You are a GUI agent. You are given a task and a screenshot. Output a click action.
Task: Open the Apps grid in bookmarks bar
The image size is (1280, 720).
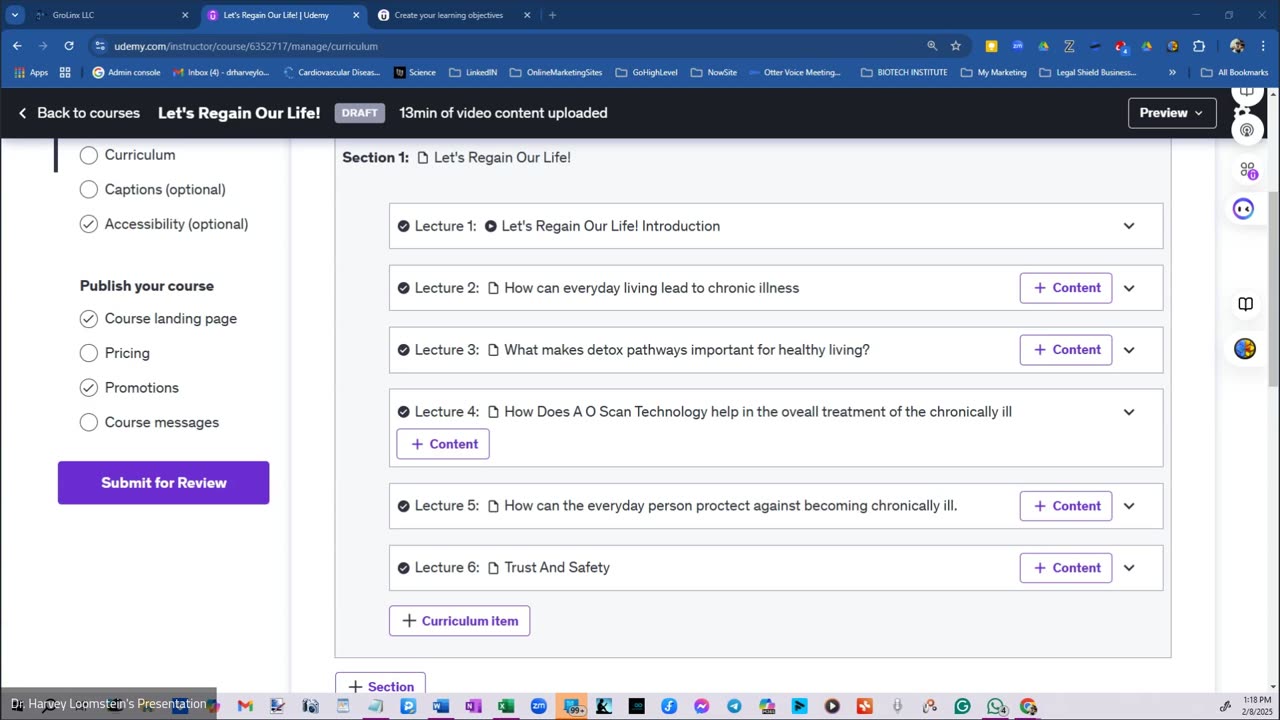pyautogui.click(x=32, y=72)
